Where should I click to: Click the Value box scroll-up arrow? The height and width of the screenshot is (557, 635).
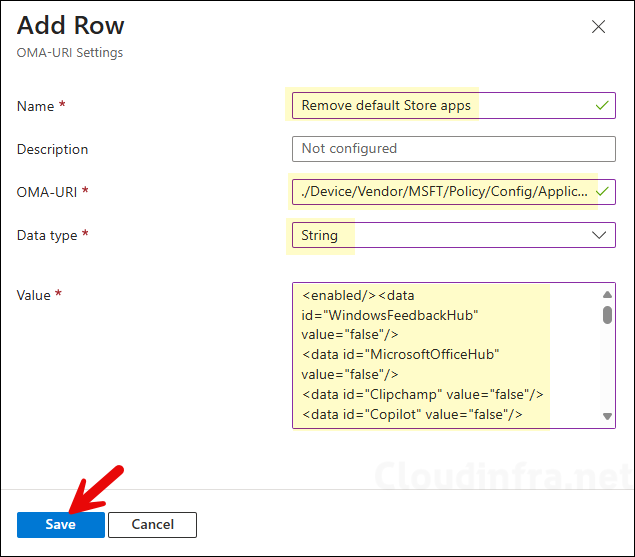[x=606, y=295]
